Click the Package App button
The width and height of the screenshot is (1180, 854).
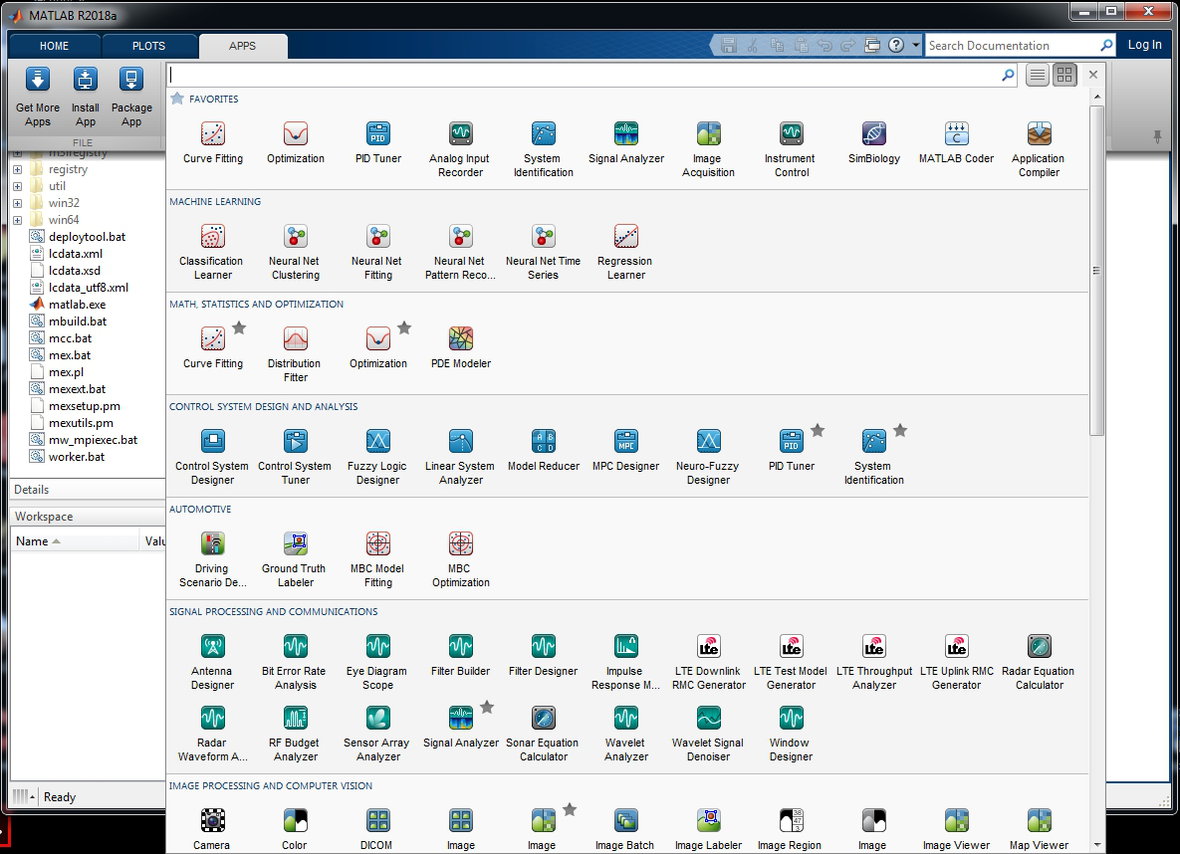coord(132,98)
